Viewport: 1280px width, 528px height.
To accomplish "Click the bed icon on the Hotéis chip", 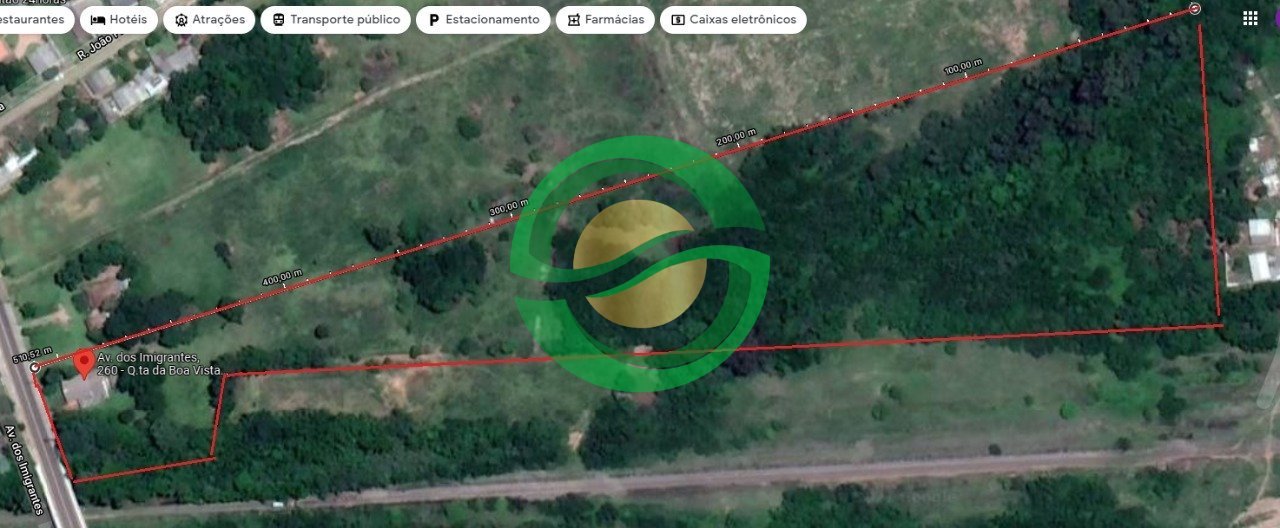I will [x=98, y=20].
